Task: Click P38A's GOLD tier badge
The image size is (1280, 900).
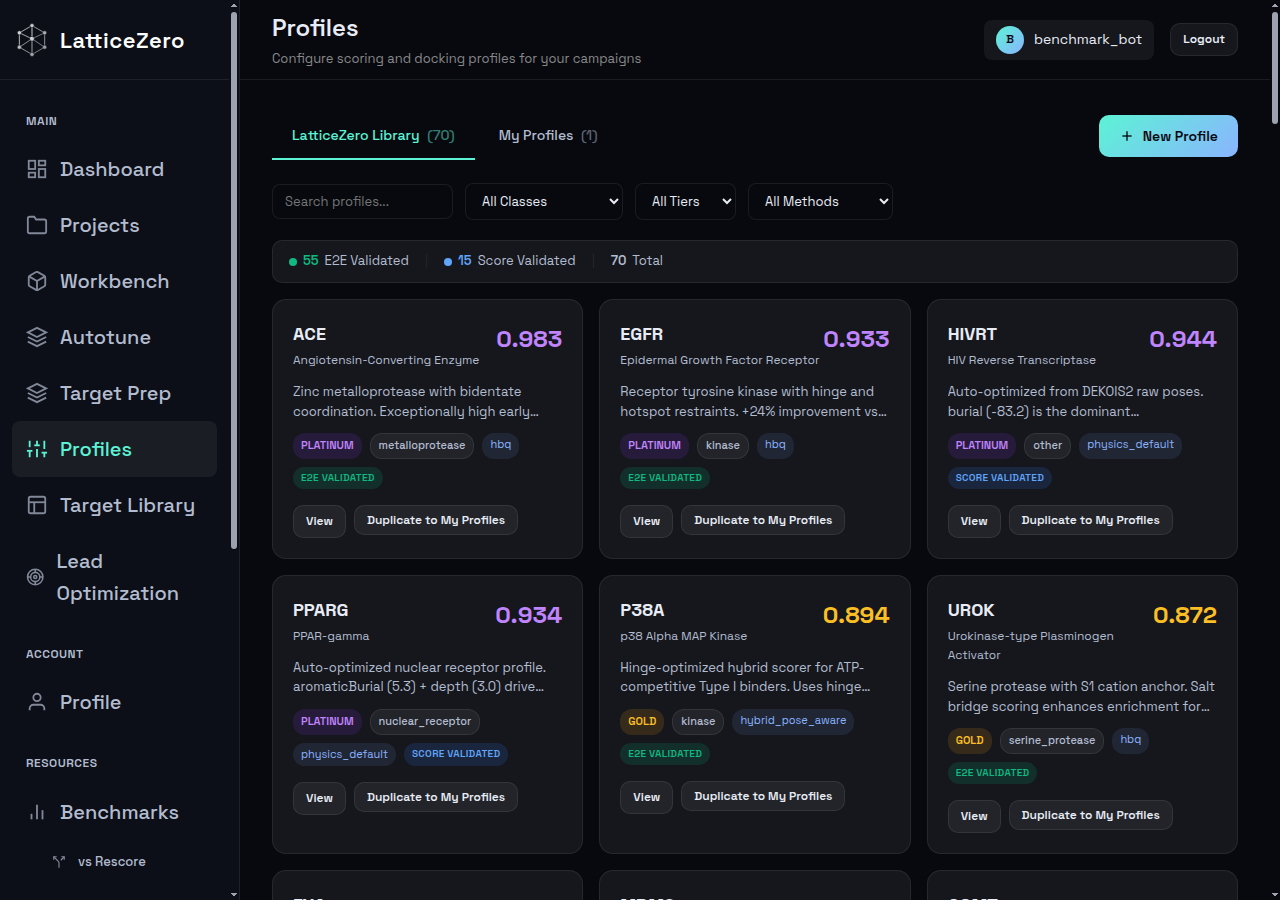Action: [642, 721]
